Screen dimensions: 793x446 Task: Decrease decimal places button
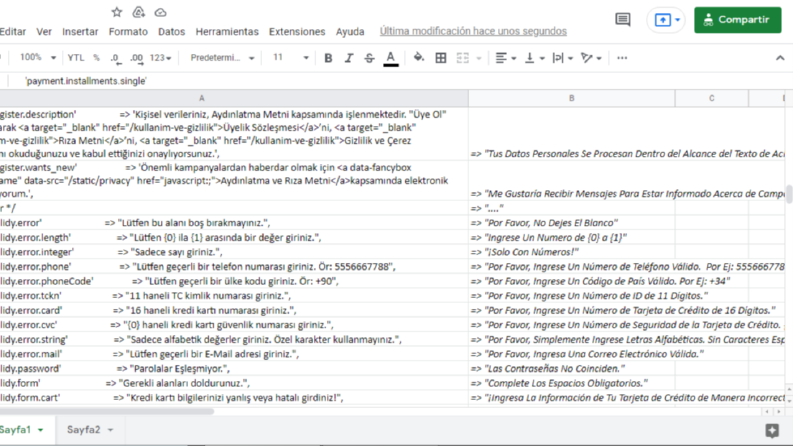[x=115, y=58]
